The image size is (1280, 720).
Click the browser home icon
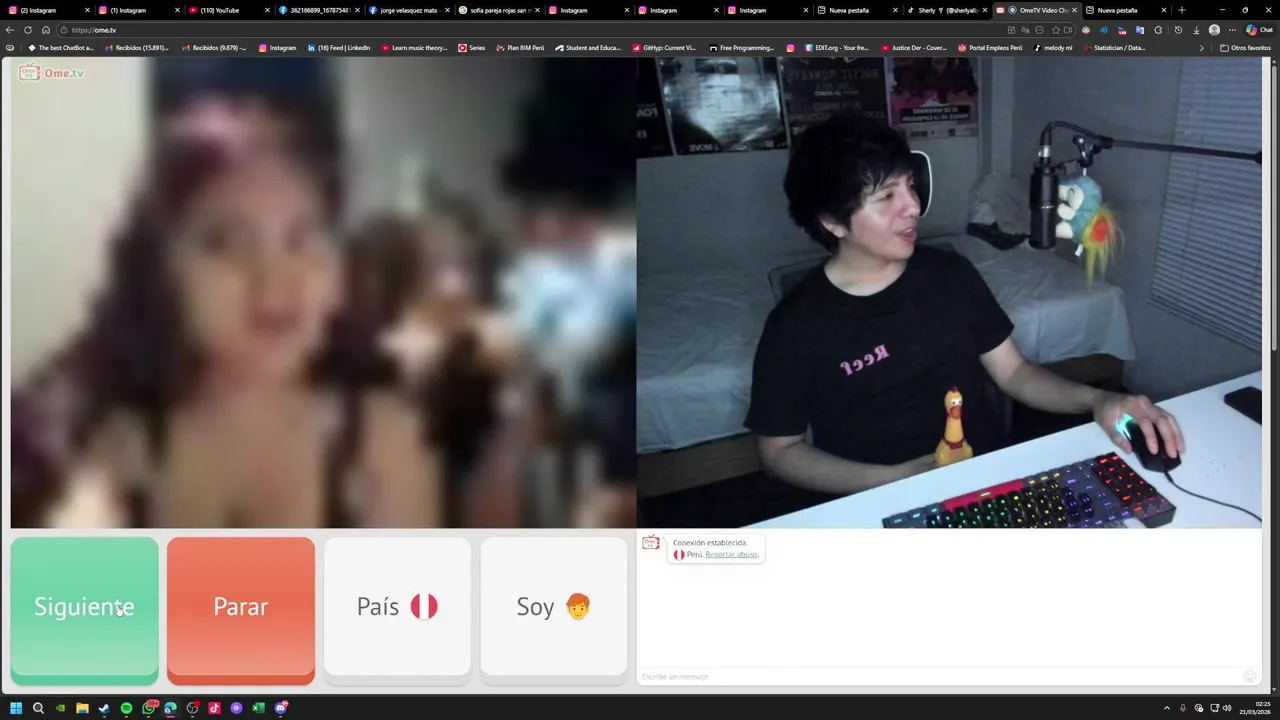tap(45, 30)
